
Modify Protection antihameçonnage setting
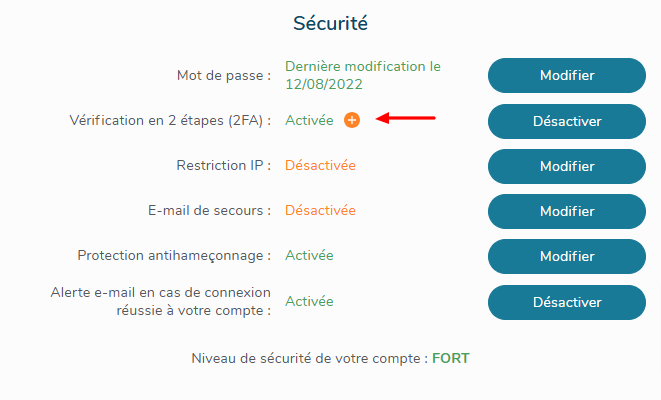[x=566, y=256]
